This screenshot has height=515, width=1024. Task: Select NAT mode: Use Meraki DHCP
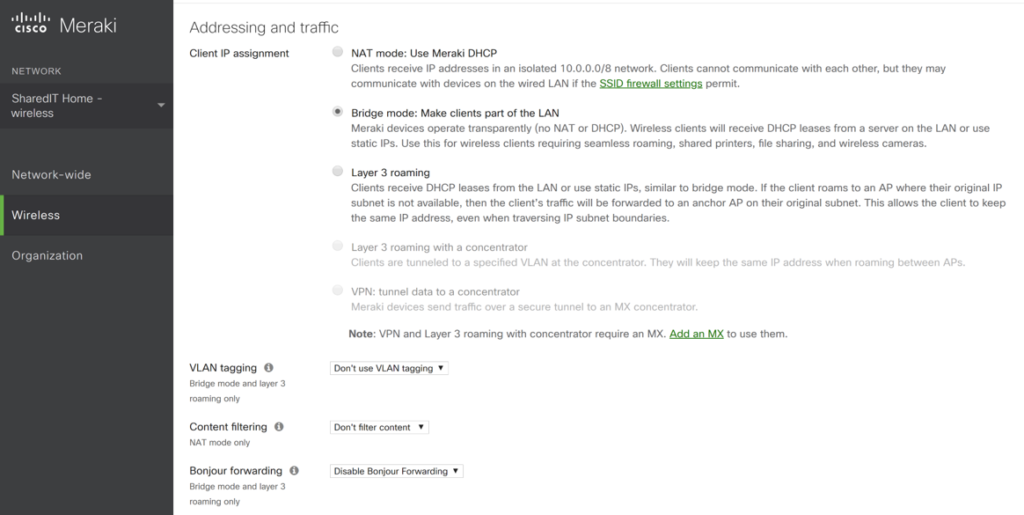[x=337, y=53]
